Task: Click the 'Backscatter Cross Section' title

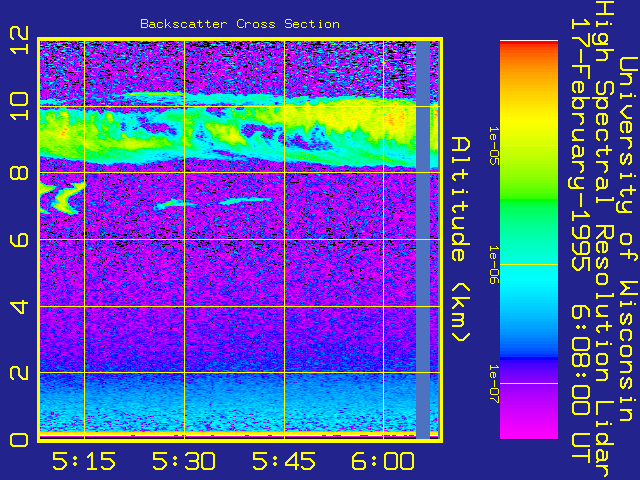Action: click(240, 24)
